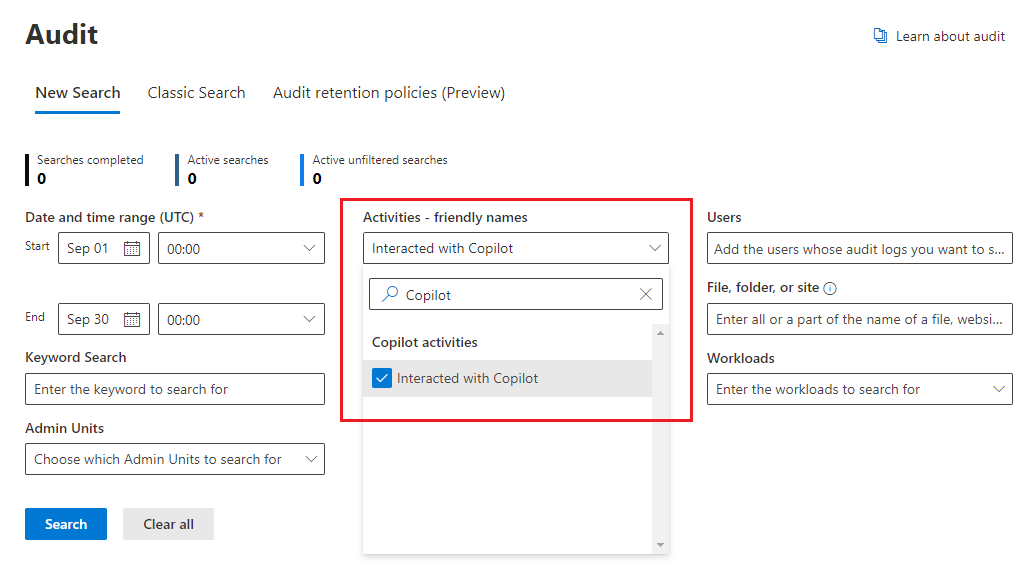
Task: Expand the End time 00:00 dropdown
Action: [308, 320]
